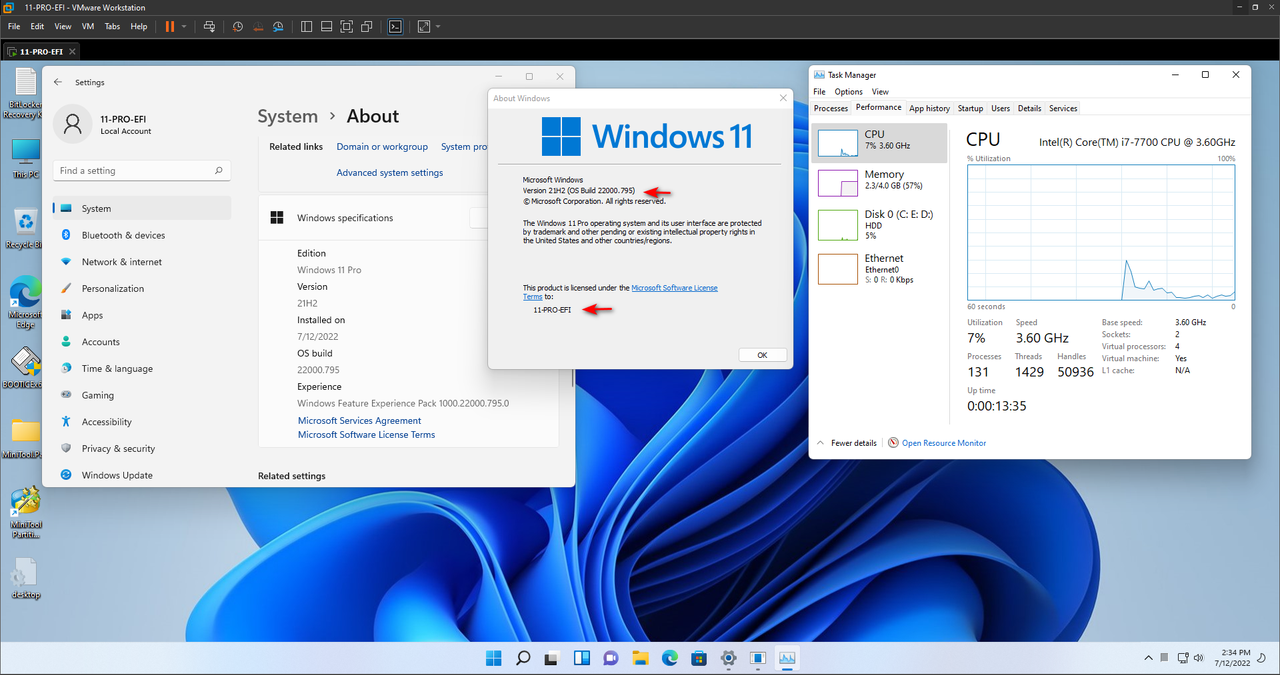Viewport: 1280px width, 675px height.
Task: Expand the stretch guest dropdown arrow
Action: [x=438, y=26]
